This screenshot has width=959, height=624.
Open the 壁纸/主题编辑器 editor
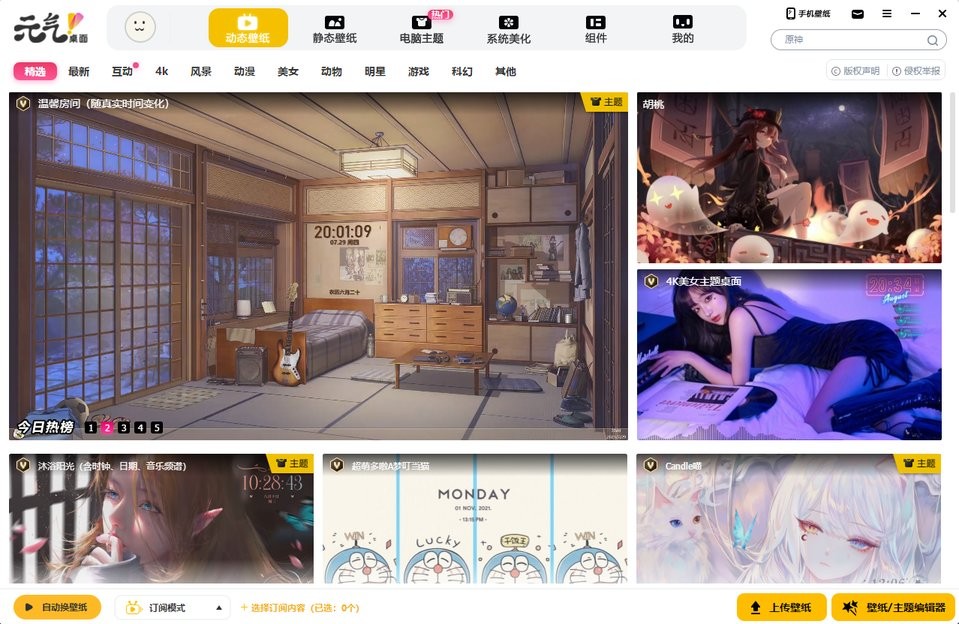[893, 607]
